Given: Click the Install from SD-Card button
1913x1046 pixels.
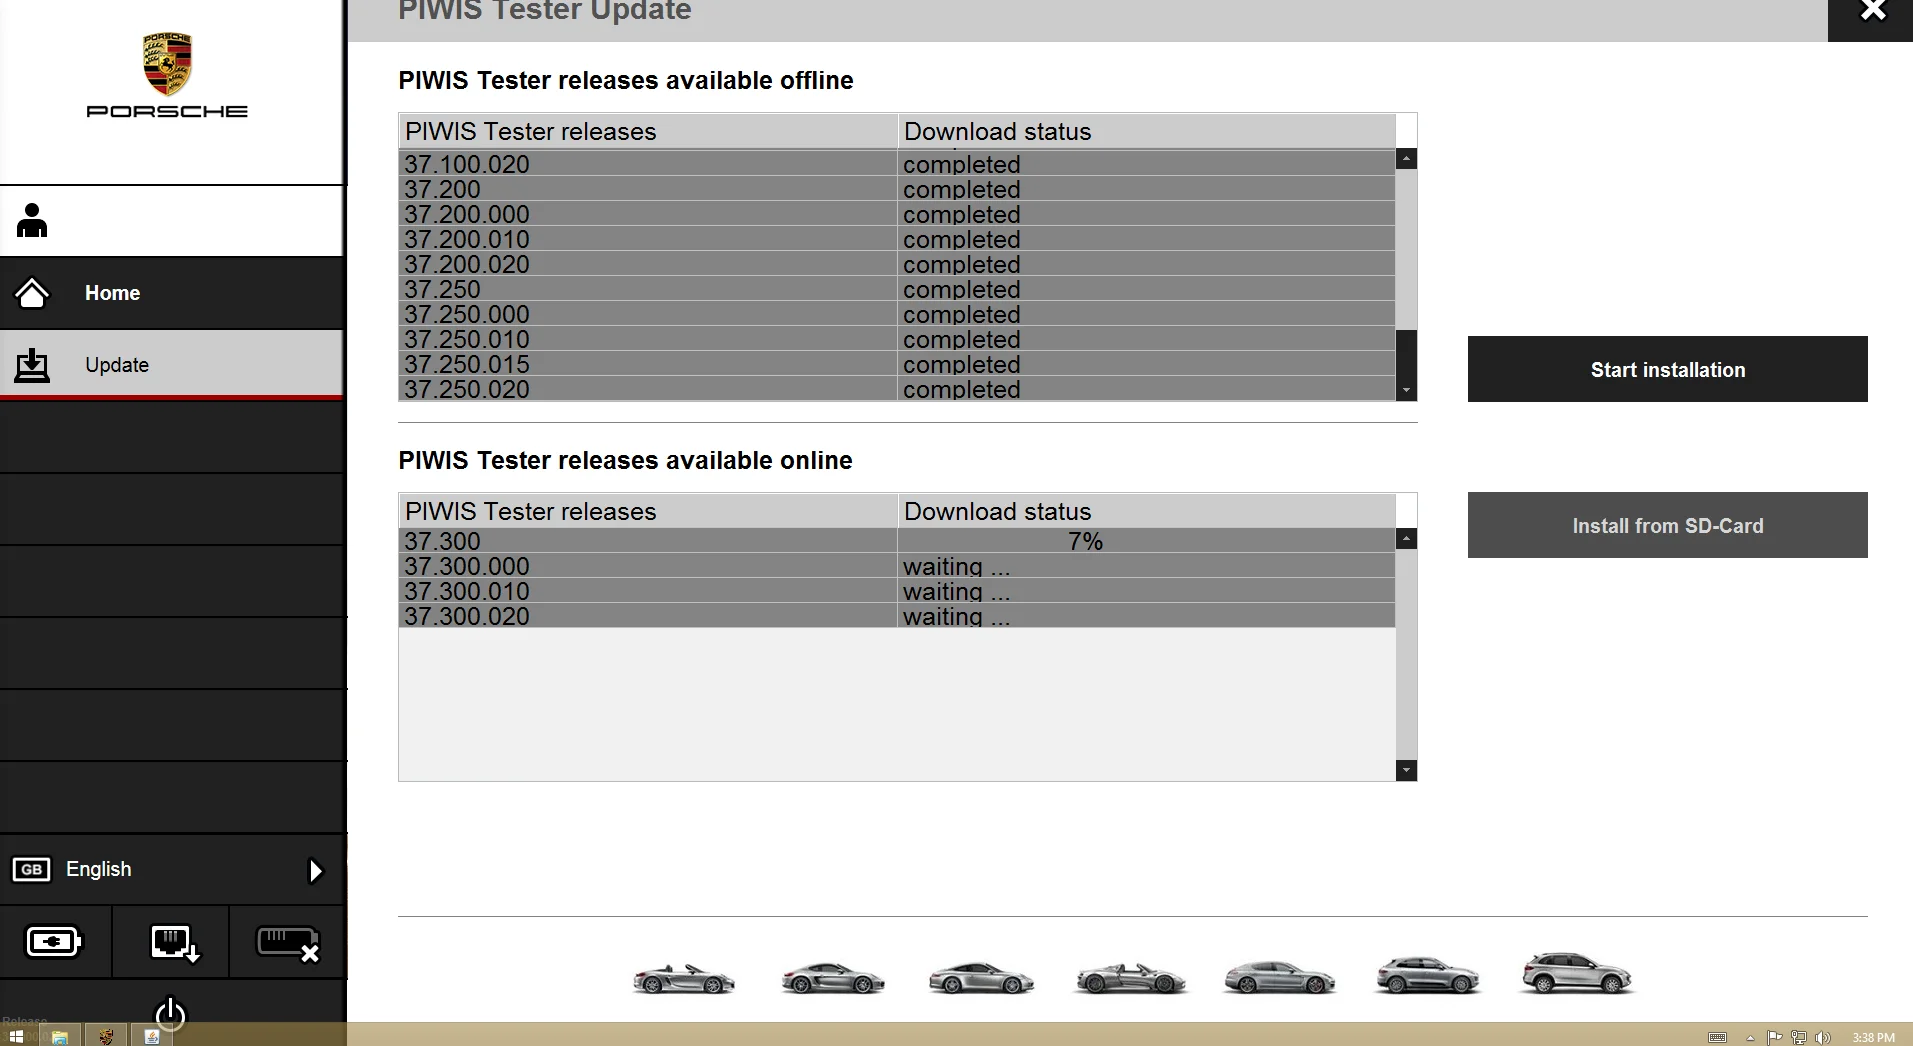Looking at the screenshot, I should pos(1667,525).
